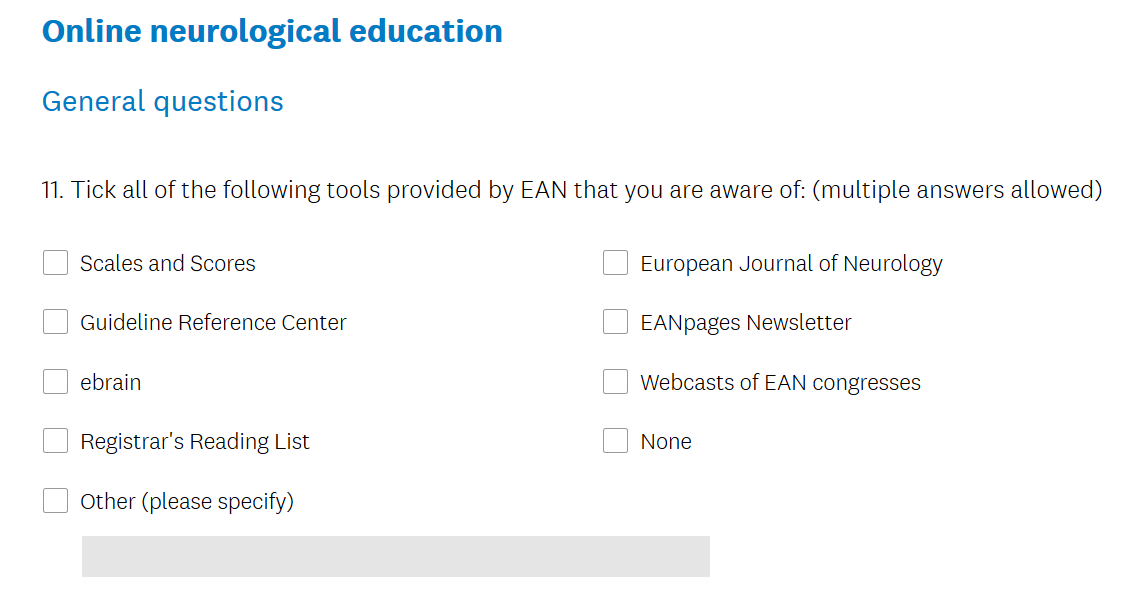1135x611 pixels.
Task: Click the "EANpages Newsletter" label text
Action: 746,323
